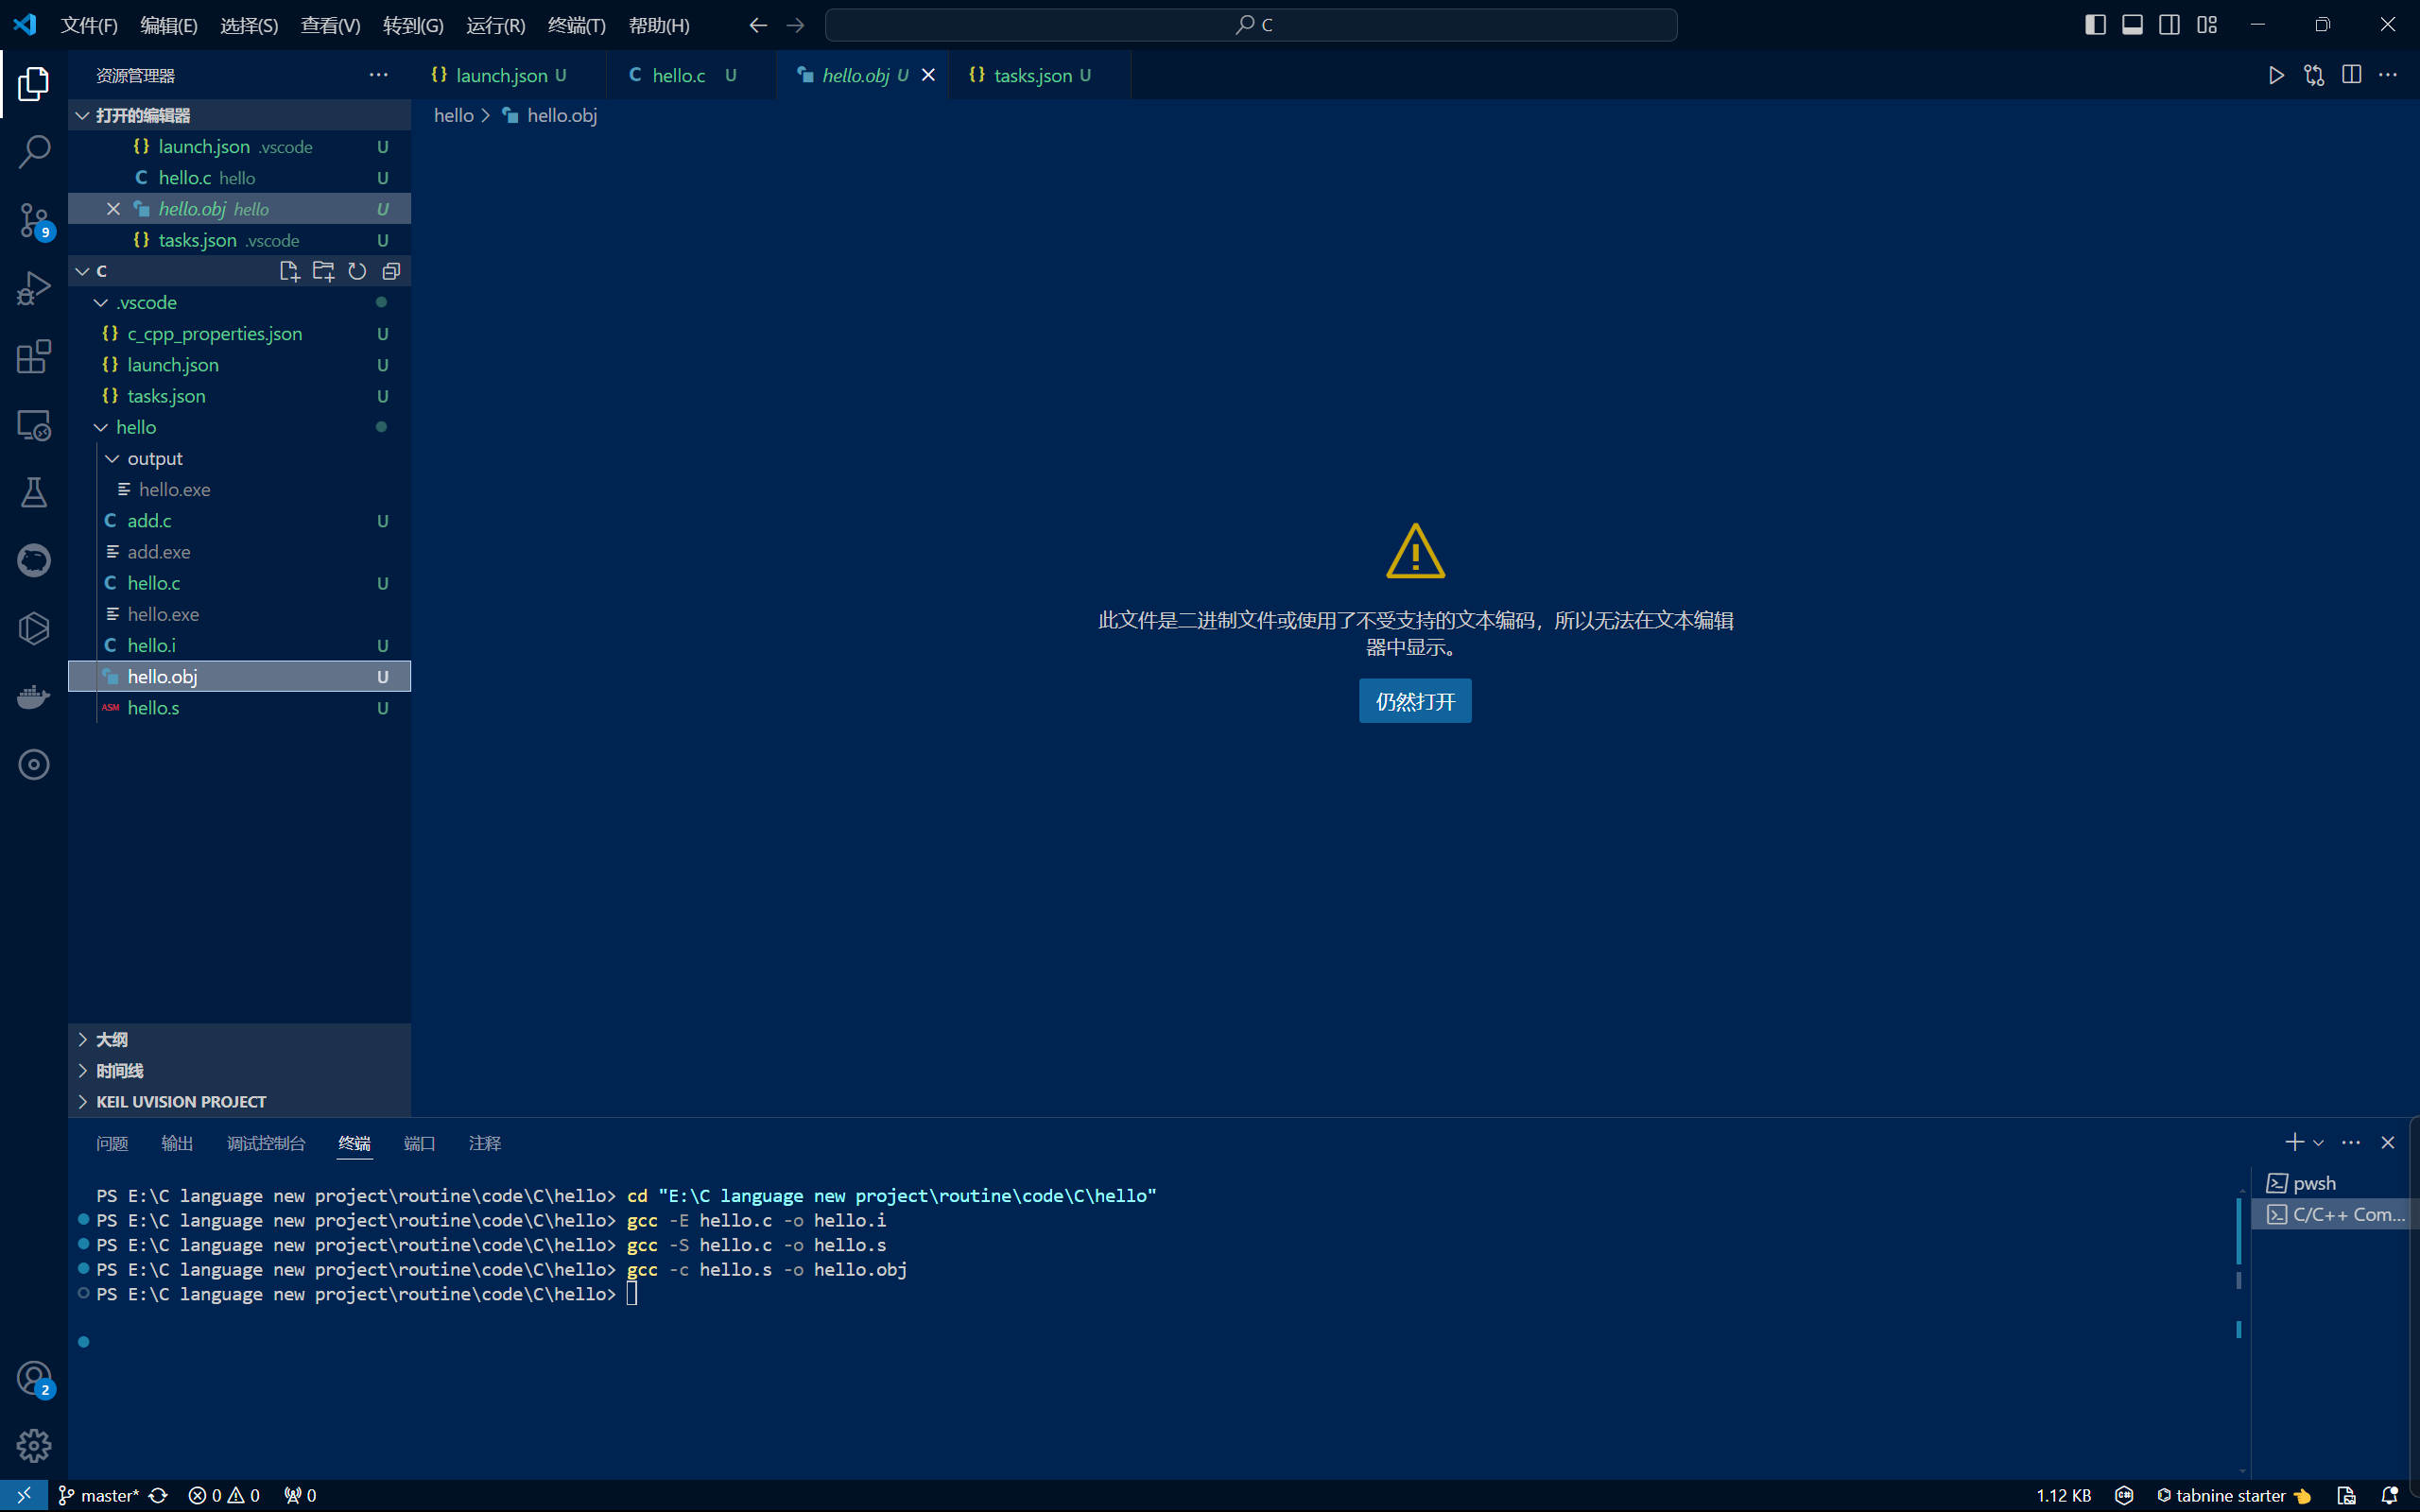Image resolution: width=2420 pixels, height=1512 pixels.
Task: Open c_cpp_properties.json in explorer
Action: [239, 333]
